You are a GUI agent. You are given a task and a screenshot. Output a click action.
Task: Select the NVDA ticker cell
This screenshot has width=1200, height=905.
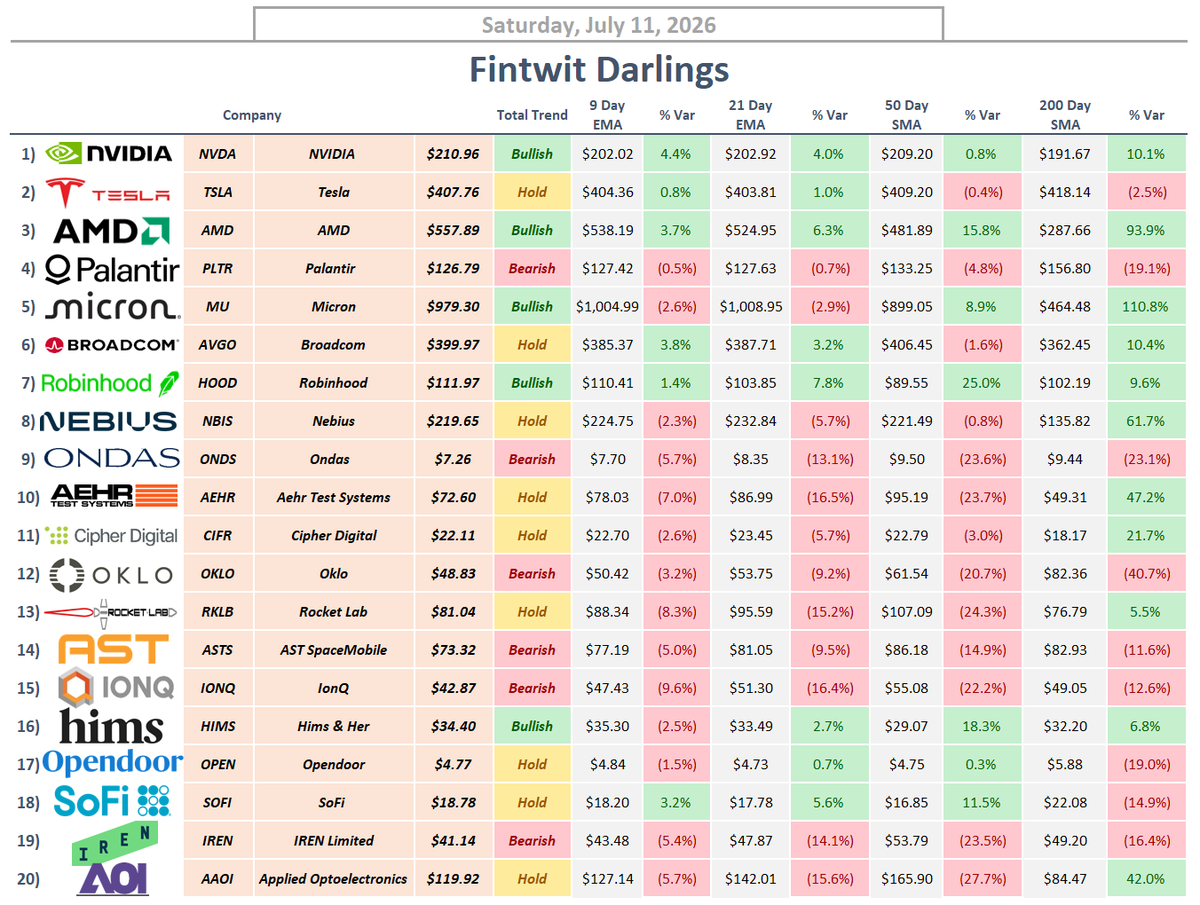point(217,154)
